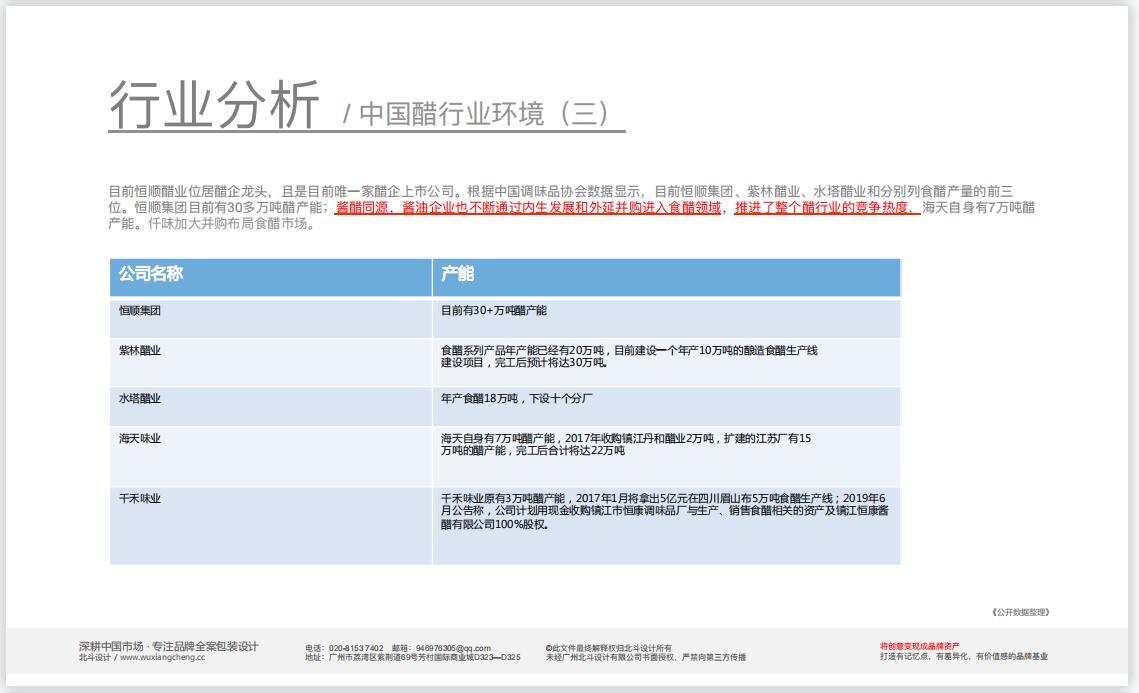The height and width of the screenshot is (693, 1139).
Task: Click the 千禾味业 capacity description about 镇江恒康
Action: pos(664,511)
